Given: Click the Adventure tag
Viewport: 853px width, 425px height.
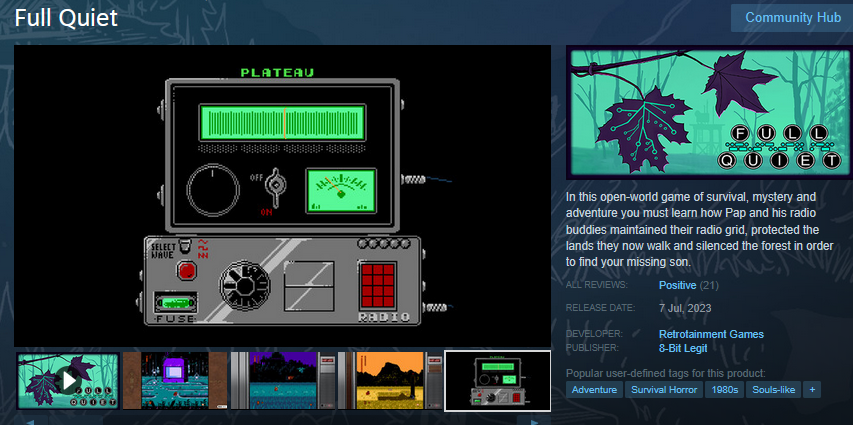Looking at the screenshot, I should pos(594,390).
